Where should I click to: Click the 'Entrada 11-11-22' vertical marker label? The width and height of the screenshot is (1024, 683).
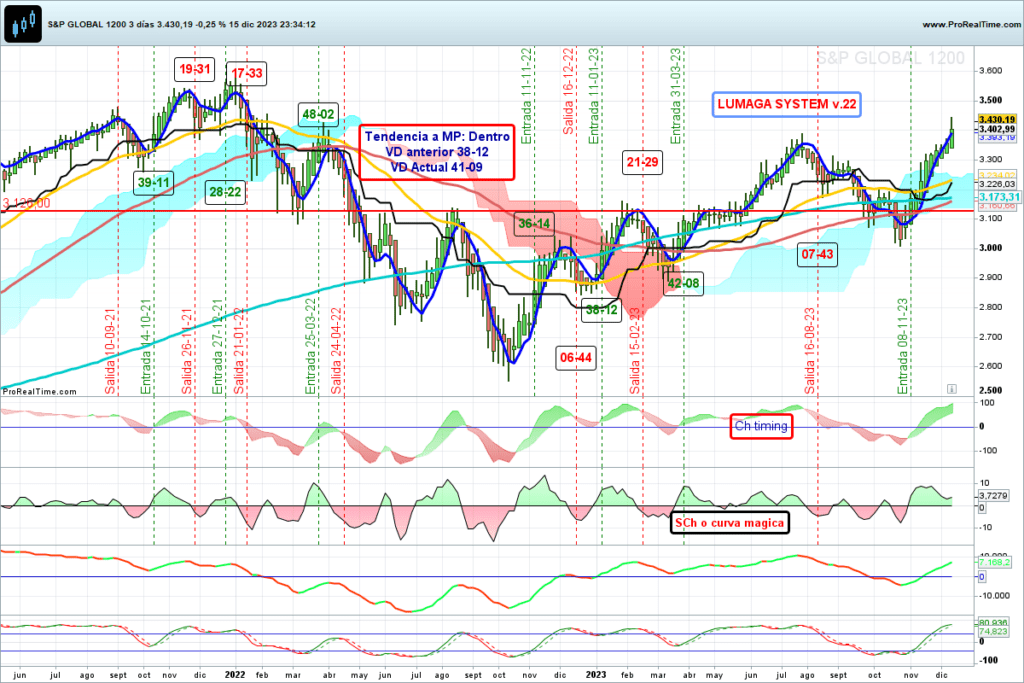(527, 96)
